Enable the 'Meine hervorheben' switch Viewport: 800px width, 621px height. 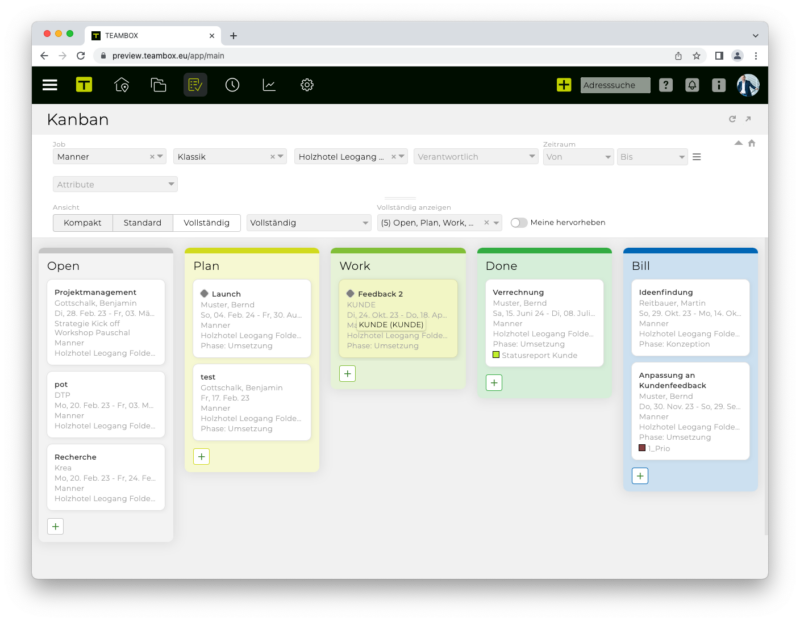(518, 223)
